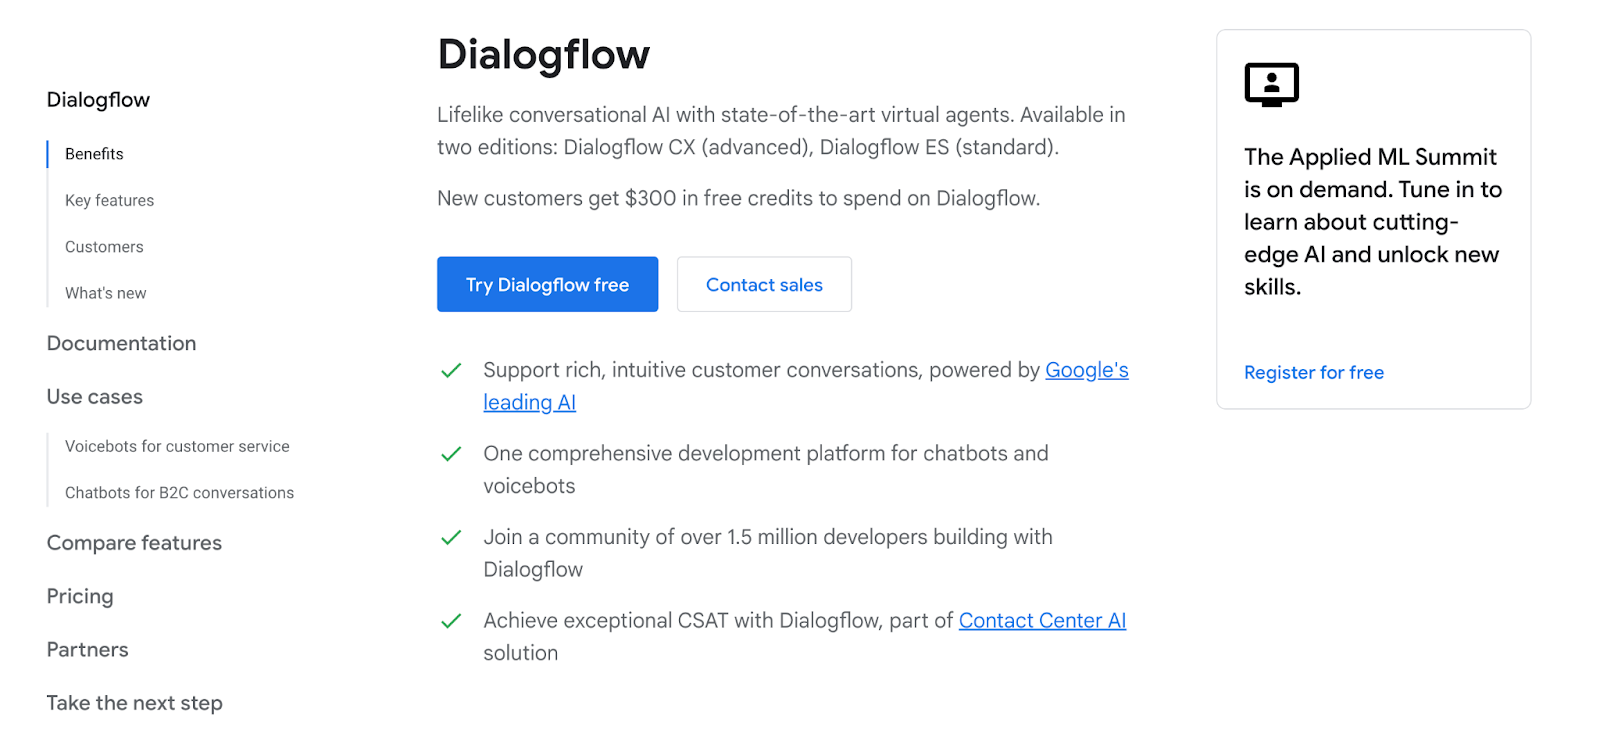Viewport: 1600px width, 734px height.
Task: Click the 'Applied ML Summit' card text
Action: [1373, 222]
